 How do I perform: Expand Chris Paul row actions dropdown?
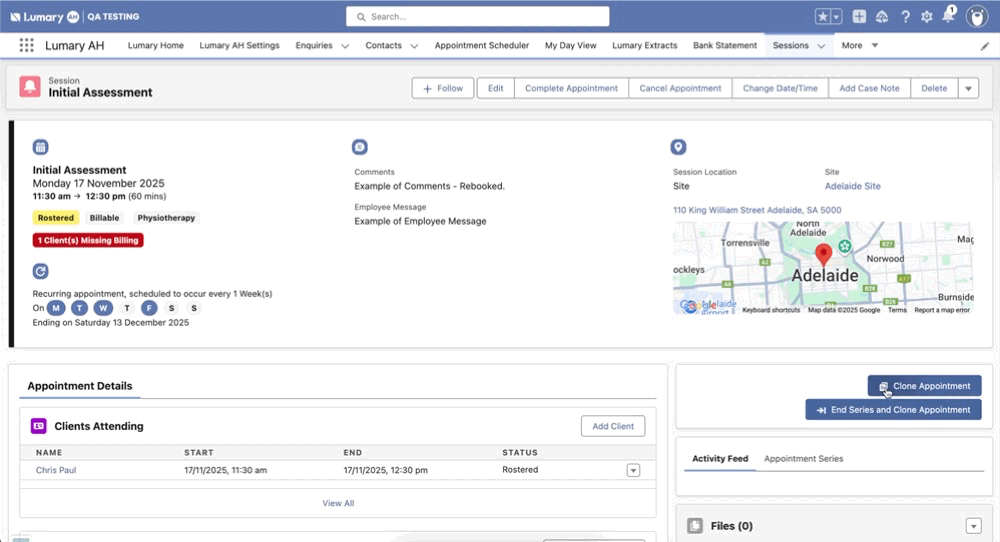point(633,470)
